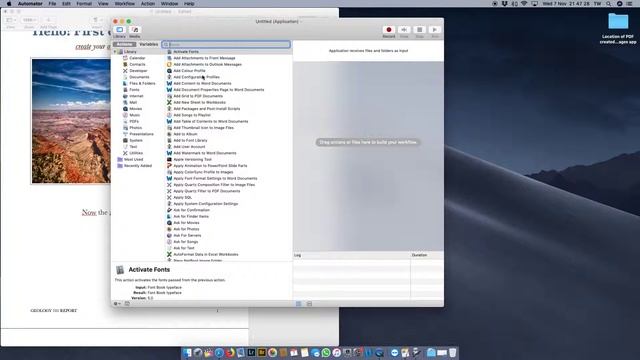
Task: Select the Contacts category in the library
Action: pyautogui.click(x=137, y=64)
